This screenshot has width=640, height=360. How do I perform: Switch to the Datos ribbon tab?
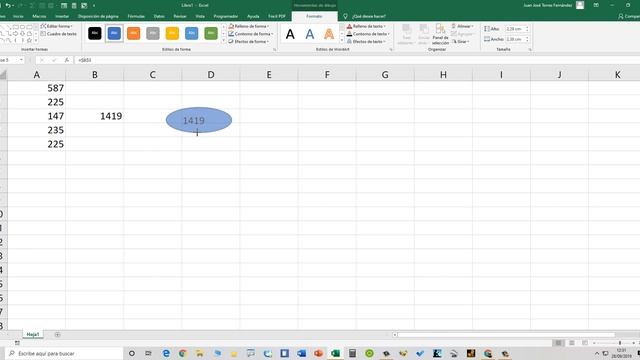(x=159, y=16)
